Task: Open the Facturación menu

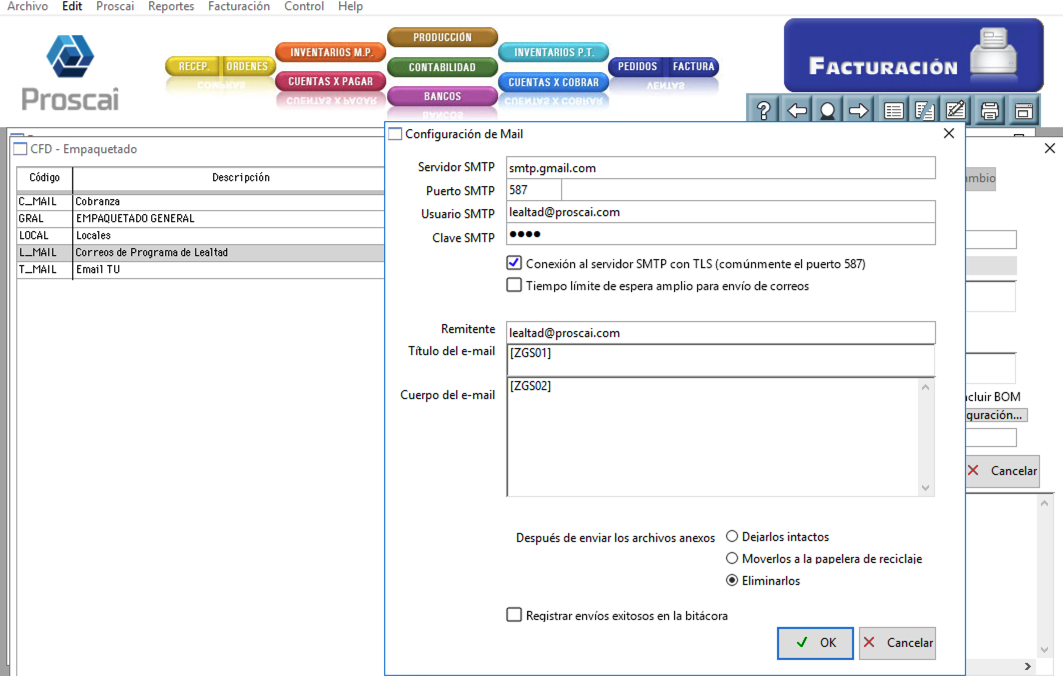Action: point(239,6)
